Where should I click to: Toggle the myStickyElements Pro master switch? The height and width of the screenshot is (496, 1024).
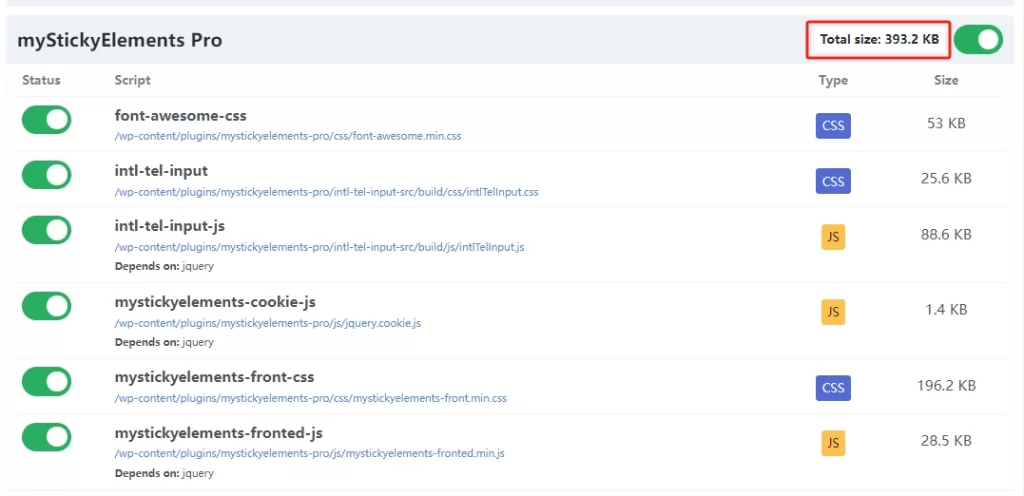point(977,40)
